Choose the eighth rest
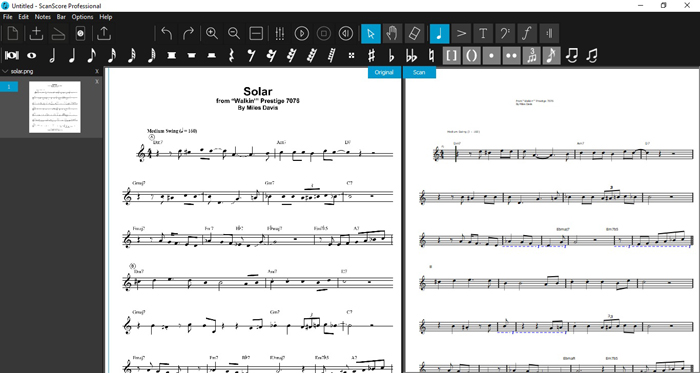Viewport: 700px width, 373px height. [251, 56]
